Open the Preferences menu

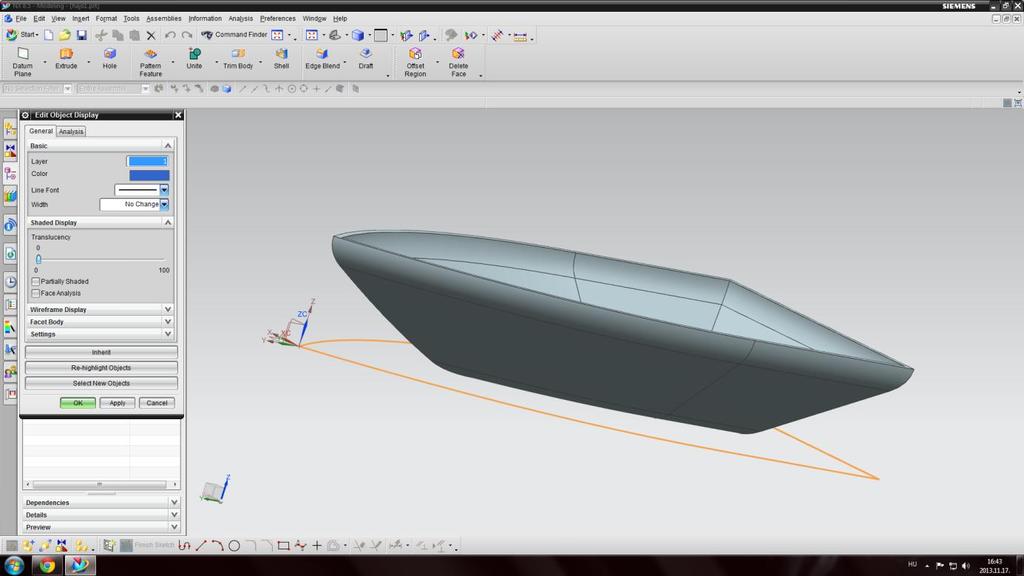[278, 19]
